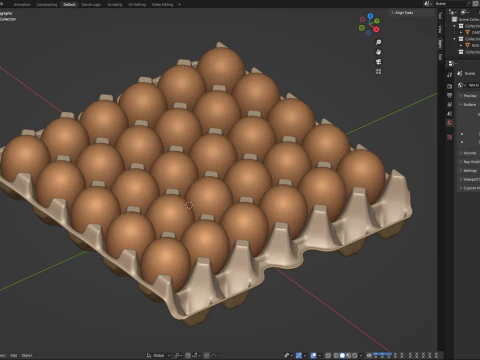This screenshot has width=480, height=360.
Task: Toggle proportional editing in viewport header
Action: pyautogui.click(x=207, y=355)
